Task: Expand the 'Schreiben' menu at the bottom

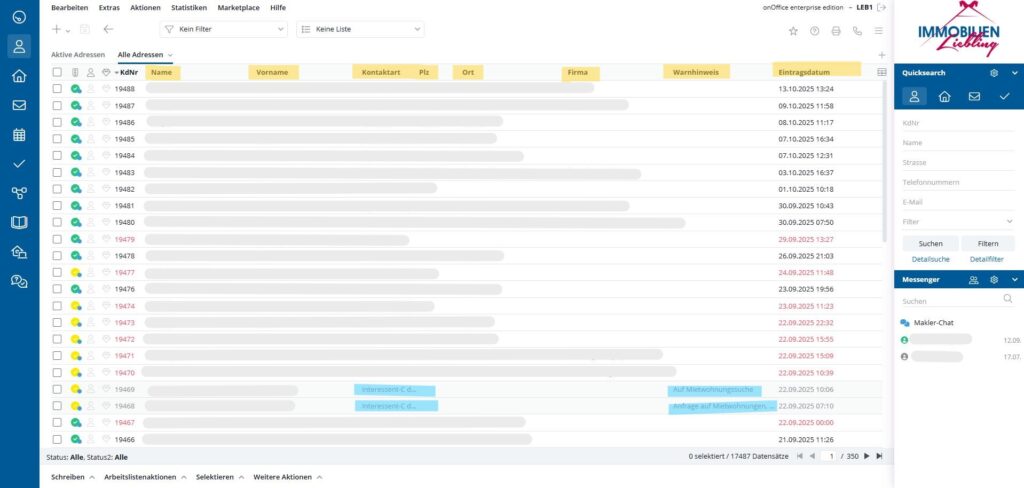Action: click(x=73, y=477)
